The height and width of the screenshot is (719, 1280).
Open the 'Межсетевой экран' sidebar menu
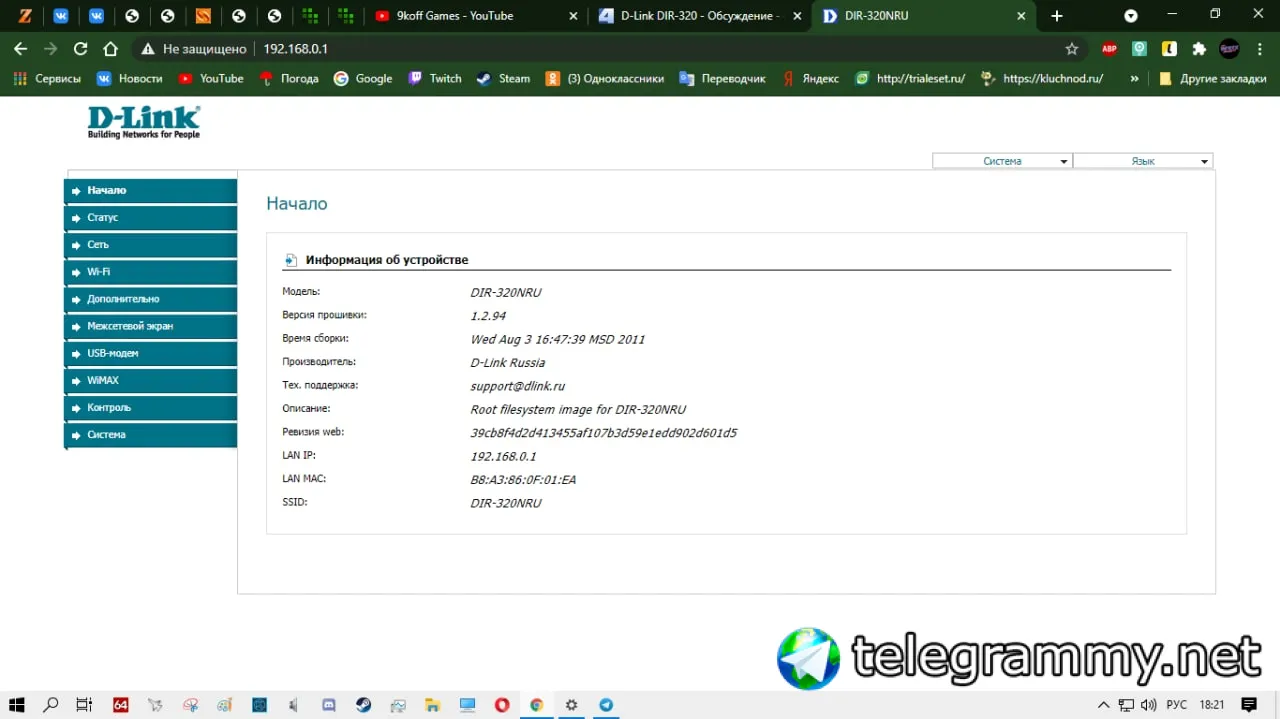click(151, 326)
